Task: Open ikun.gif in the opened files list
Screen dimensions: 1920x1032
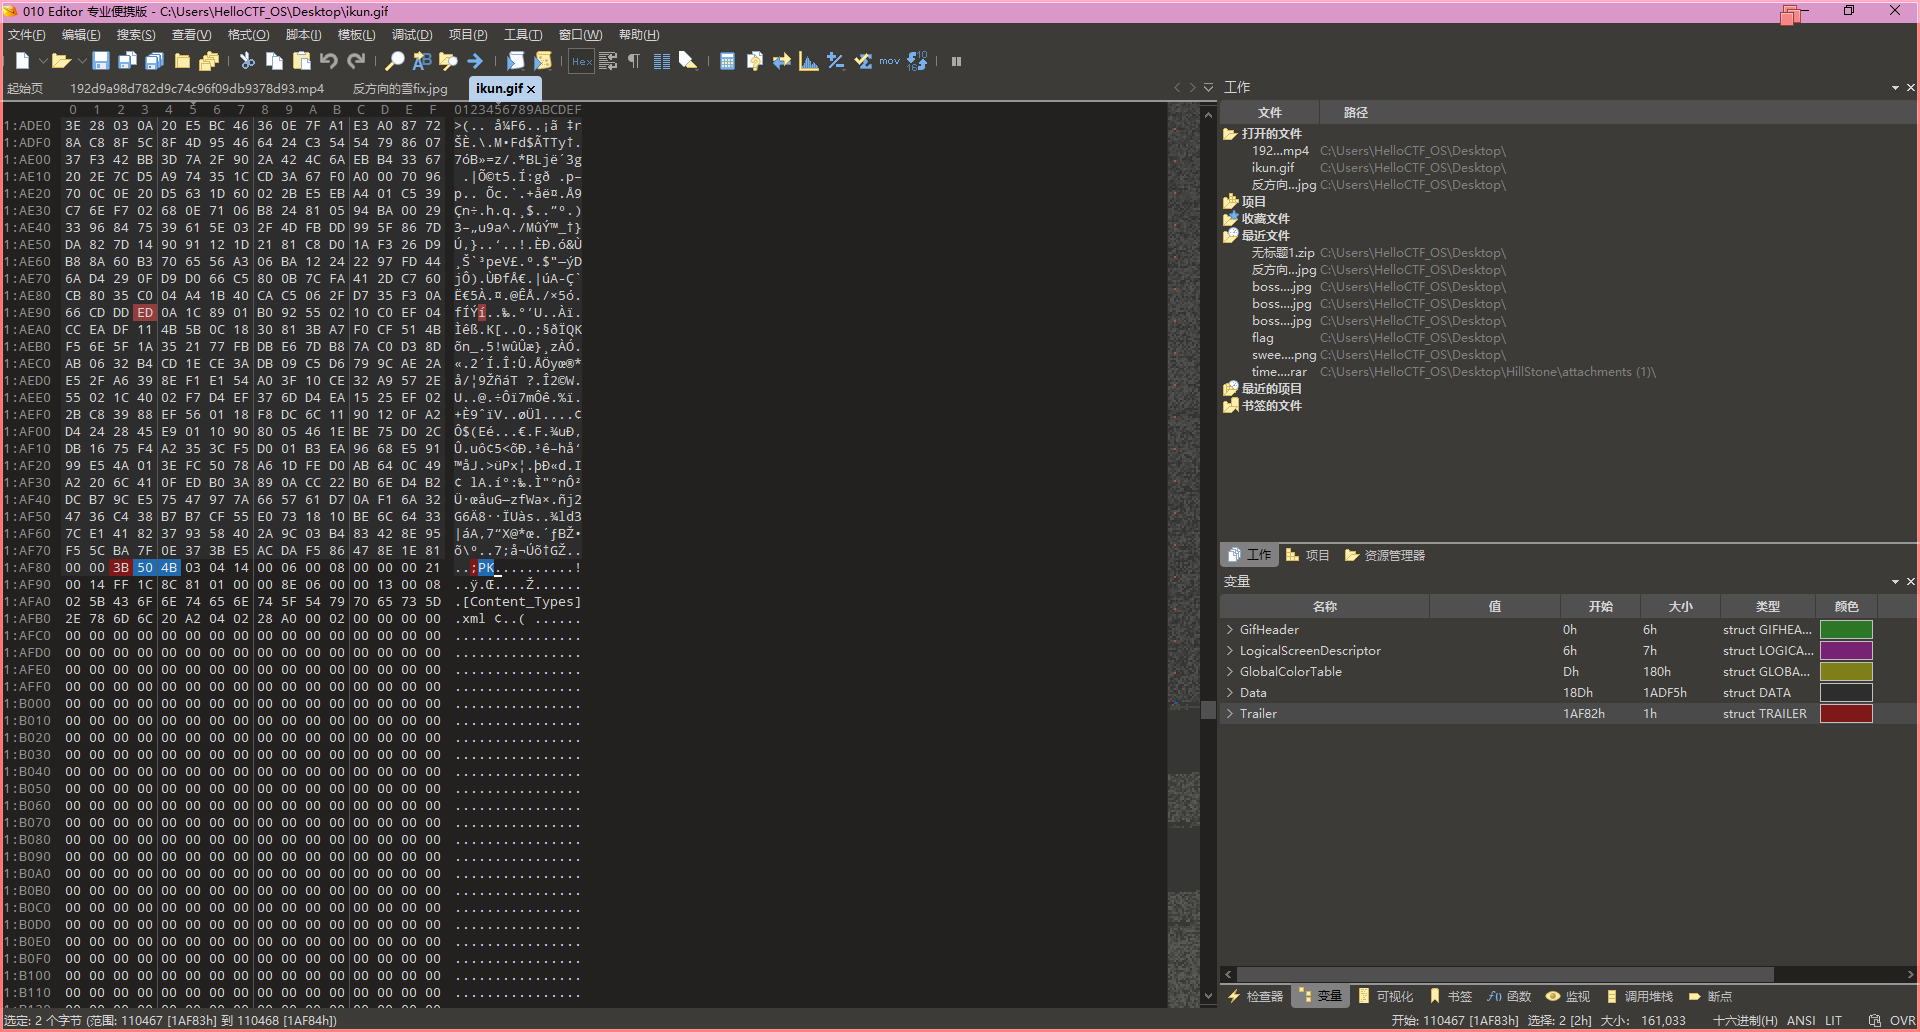Action: [x=1272, y=168]
